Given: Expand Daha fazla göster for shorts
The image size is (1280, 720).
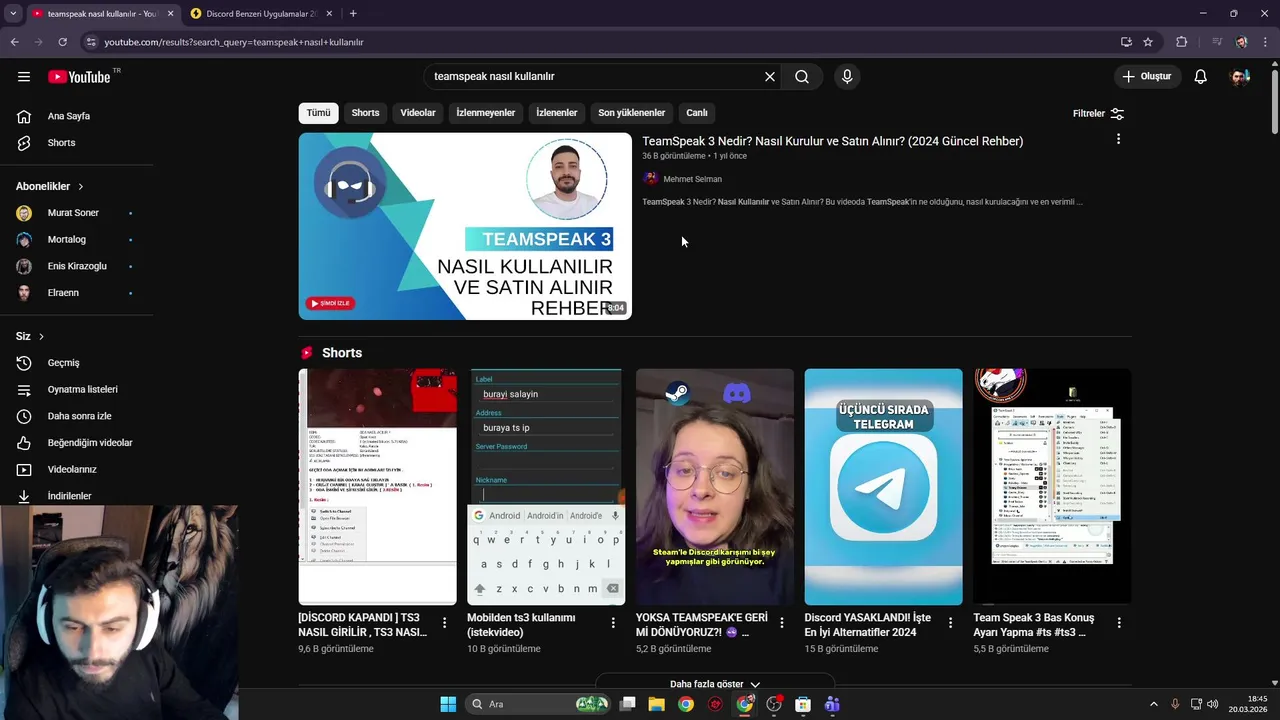Looking at the screenshot, I should click(715, 684).
